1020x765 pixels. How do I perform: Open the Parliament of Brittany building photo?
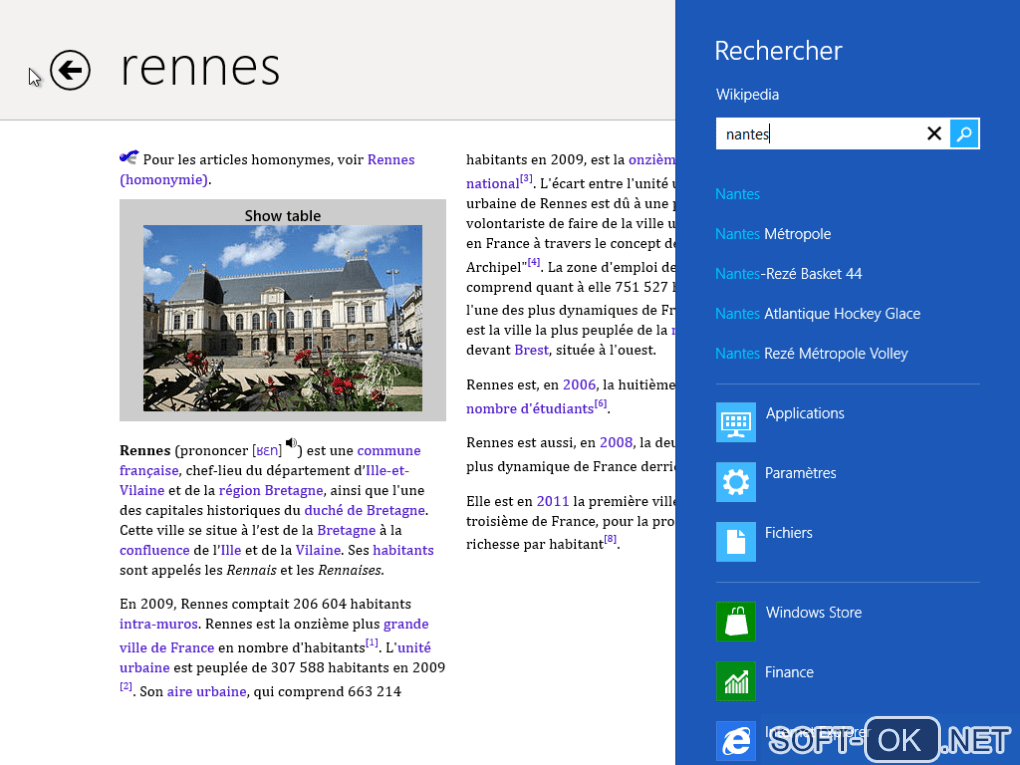point(282,318)
